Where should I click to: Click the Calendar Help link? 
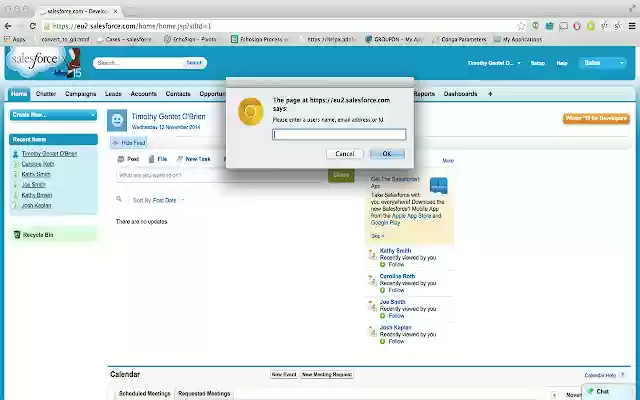point(600,375)
